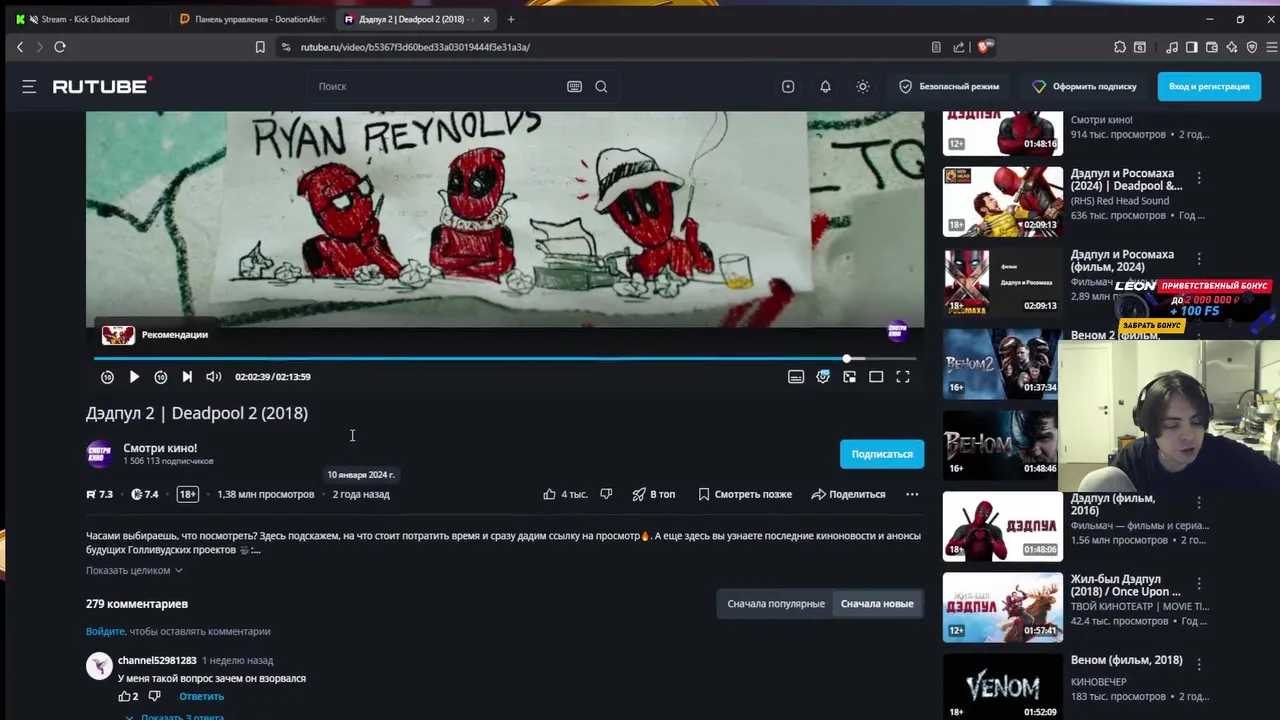Open video more options three dots
1280x720 pixels.
coord(912,494)
